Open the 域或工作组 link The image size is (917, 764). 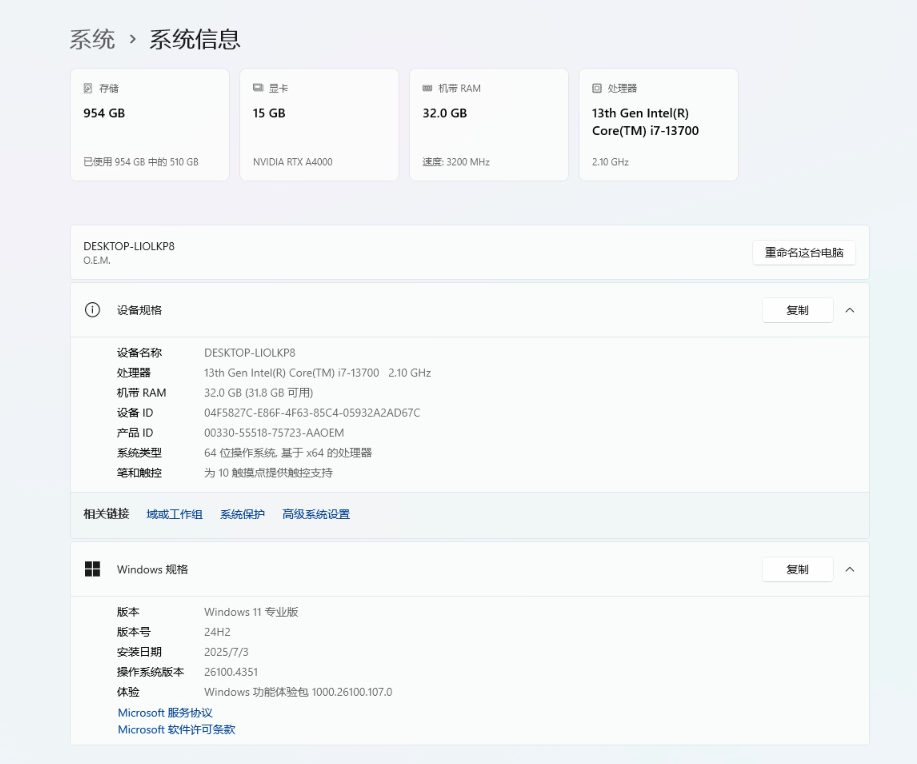[174, 514]
